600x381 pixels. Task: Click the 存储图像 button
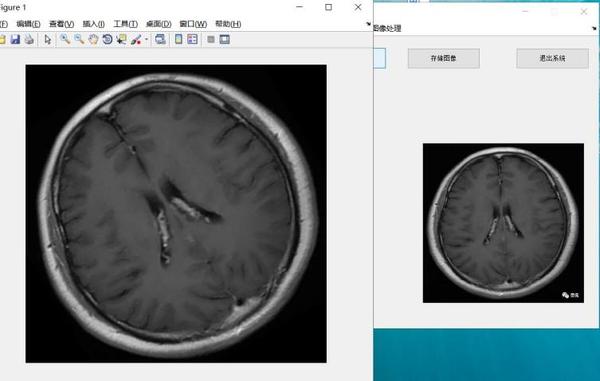tap(443, 59)
